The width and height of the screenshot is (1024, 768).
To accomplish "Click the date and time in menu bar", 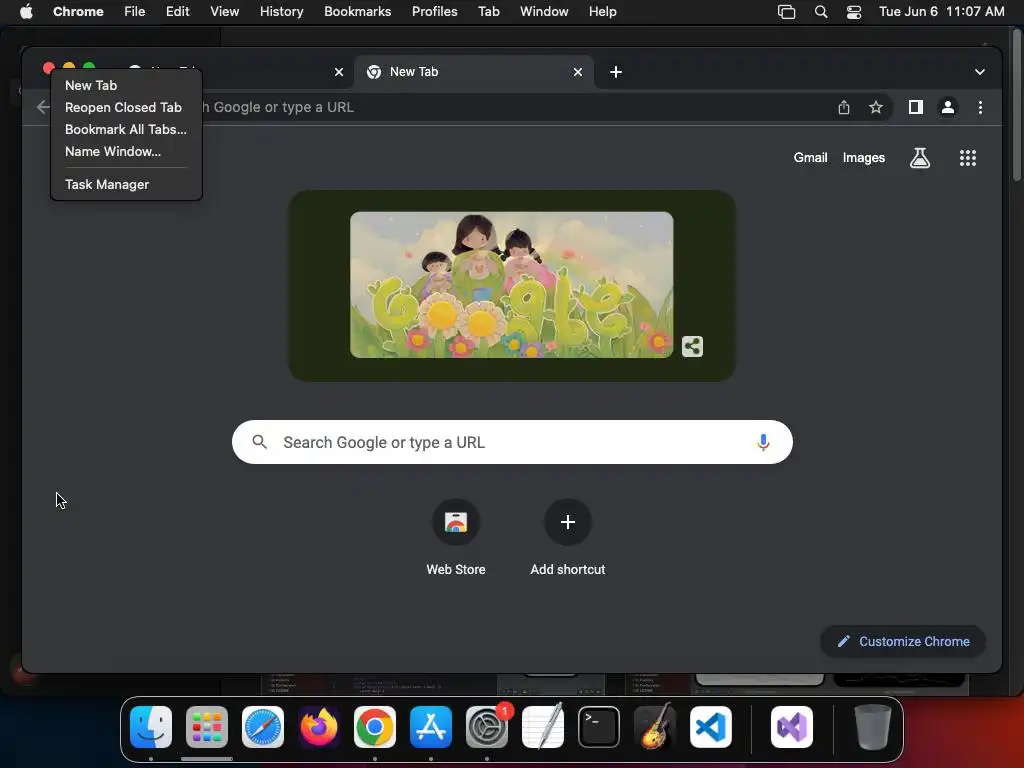I will point(941,12).
